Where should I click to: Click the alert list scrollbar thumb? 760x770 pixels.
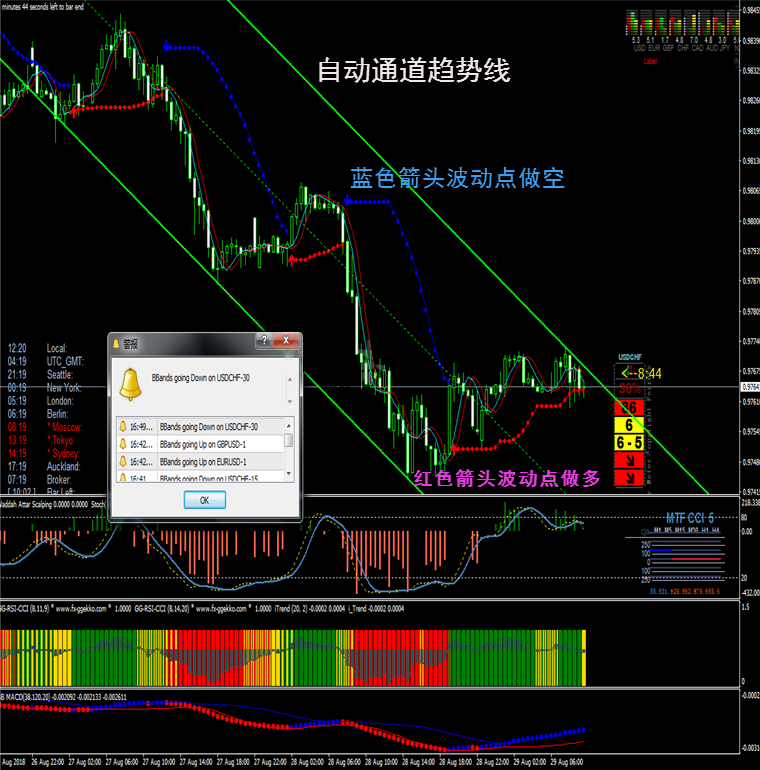[289, 440]
